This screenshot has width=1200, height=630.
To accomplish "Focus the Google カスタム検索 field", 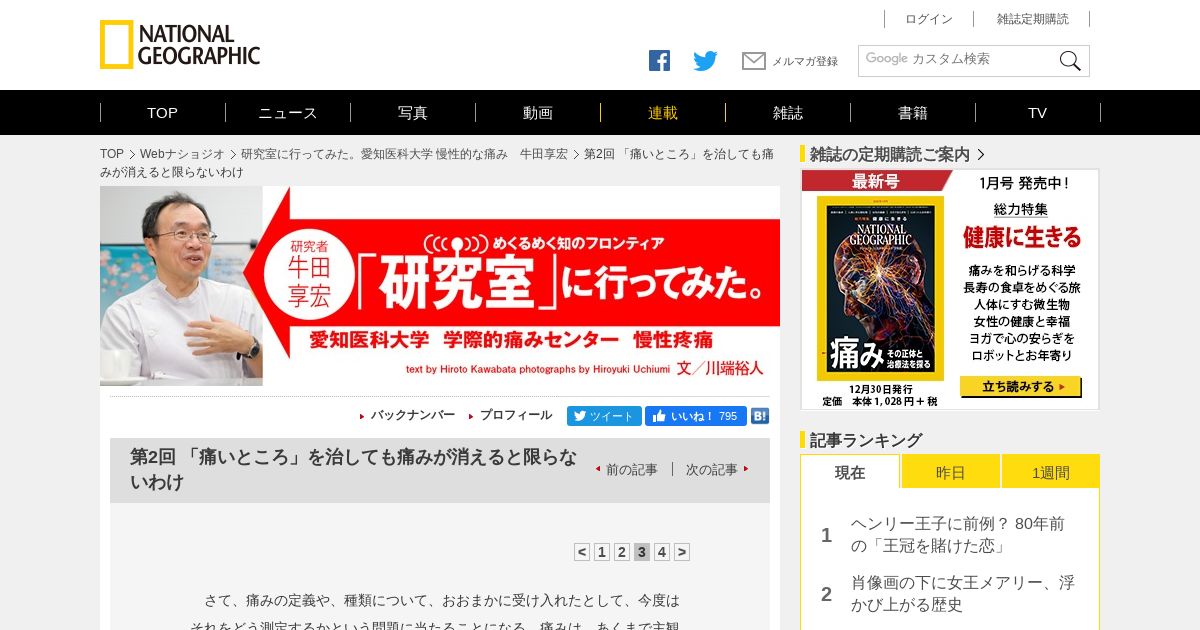I will pos(958,60).
